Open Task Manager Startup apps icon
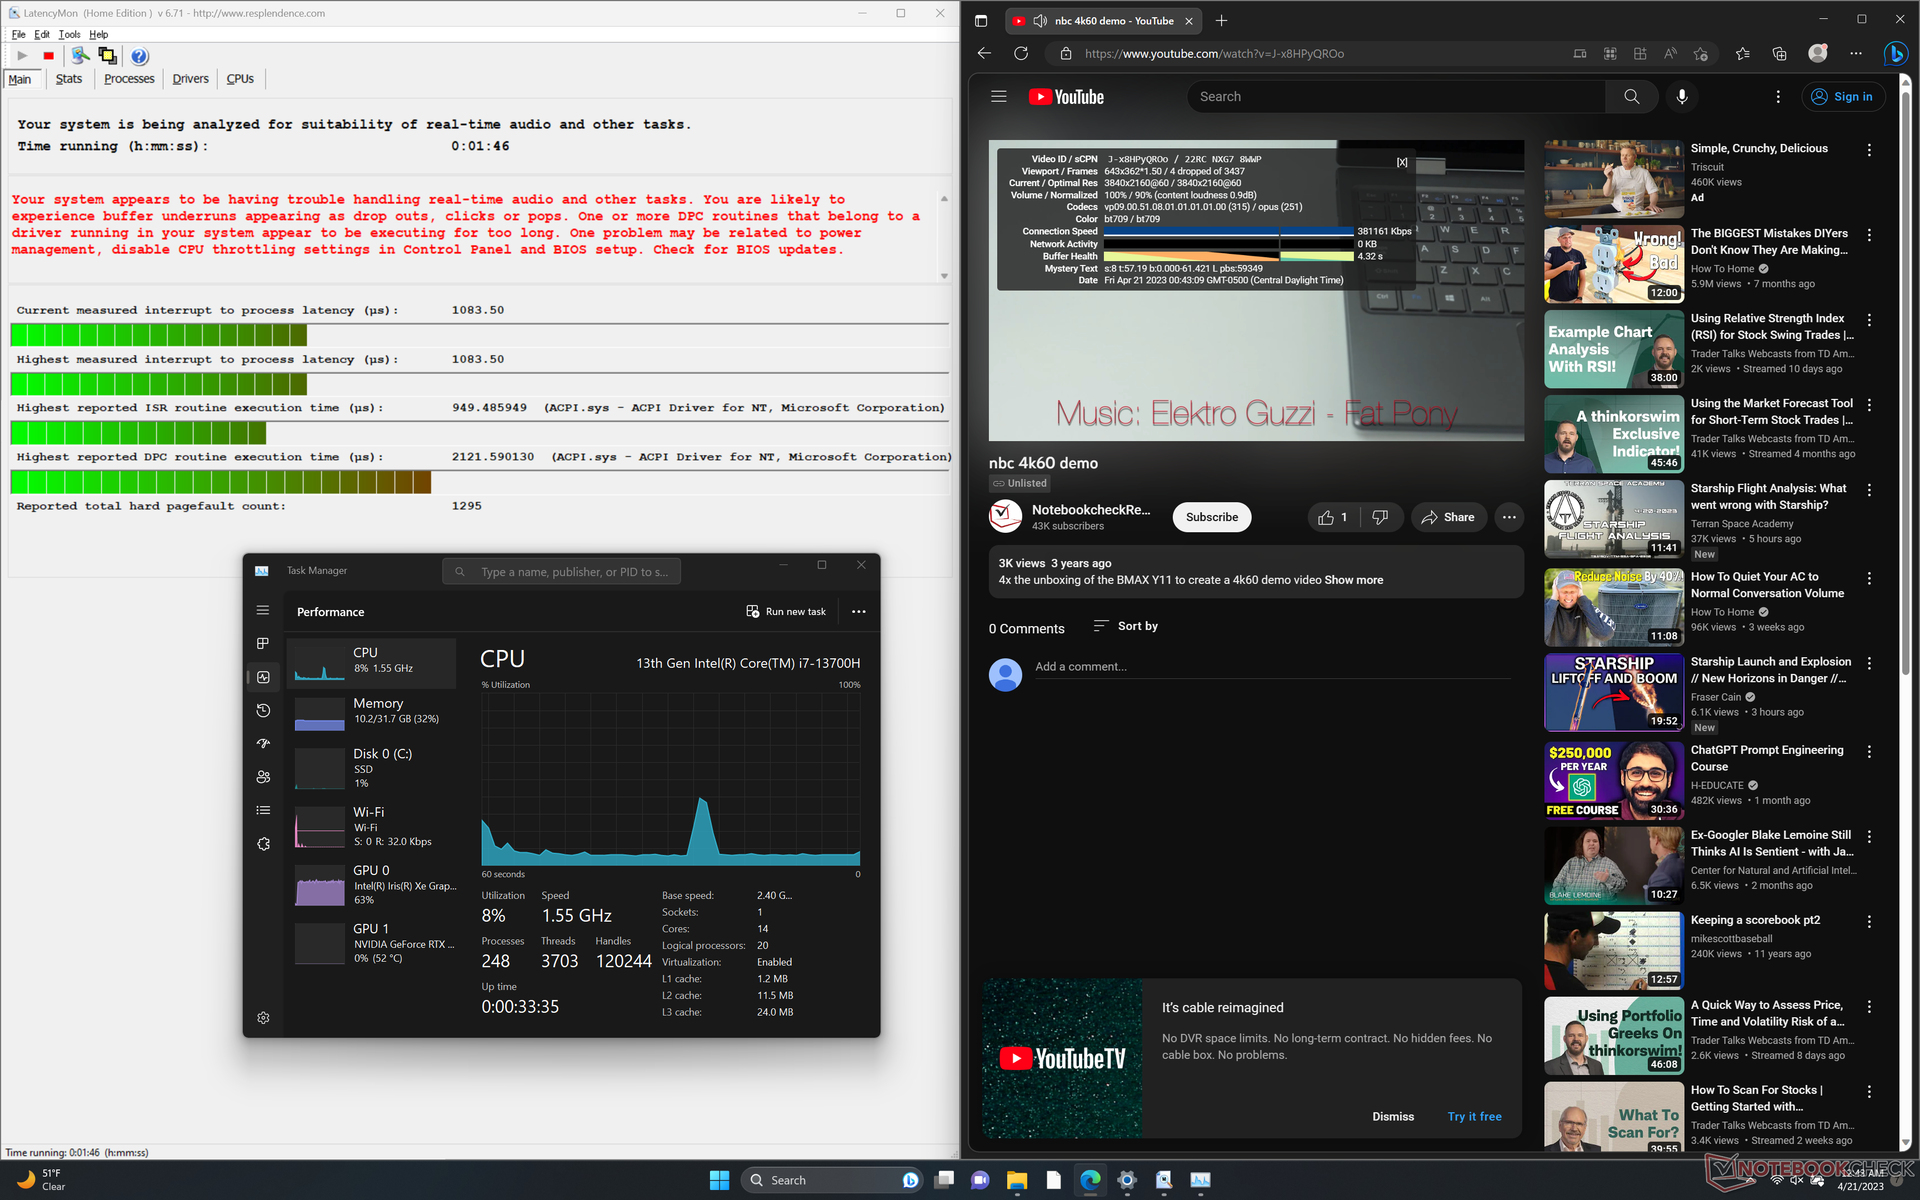 [x=263, y=744]
